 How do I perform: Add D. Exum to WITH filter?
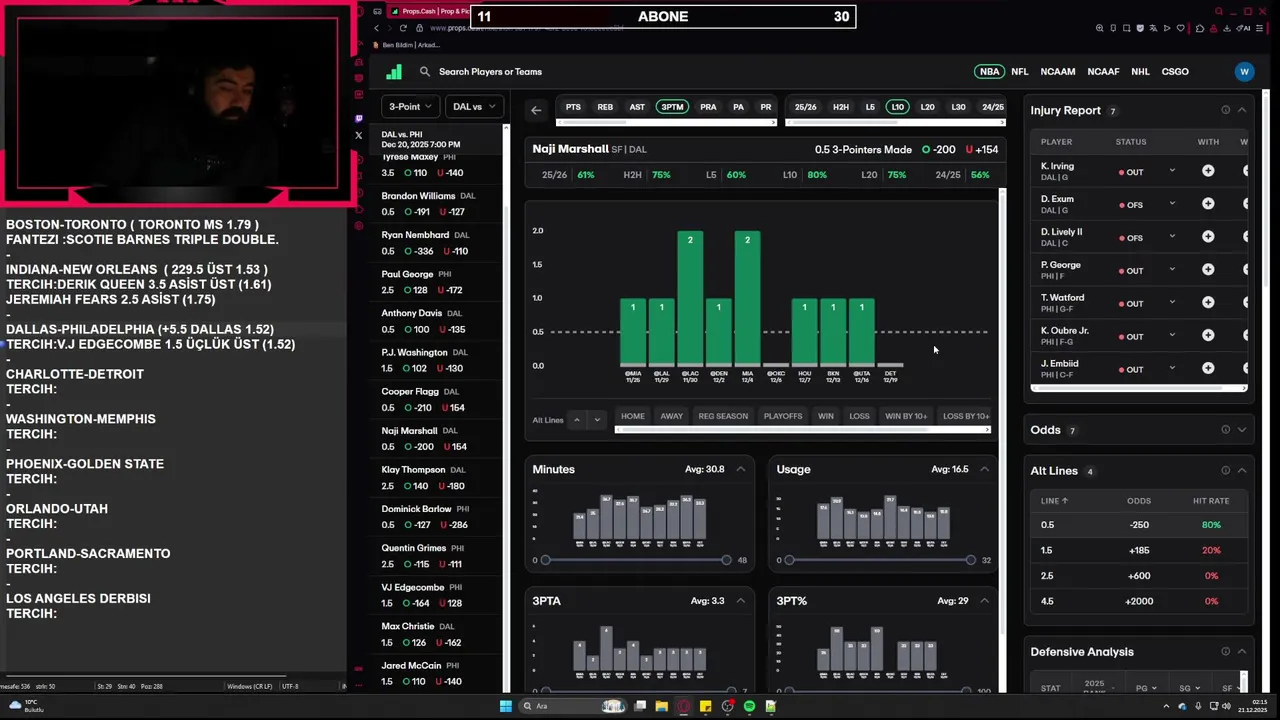point(1208,204)
